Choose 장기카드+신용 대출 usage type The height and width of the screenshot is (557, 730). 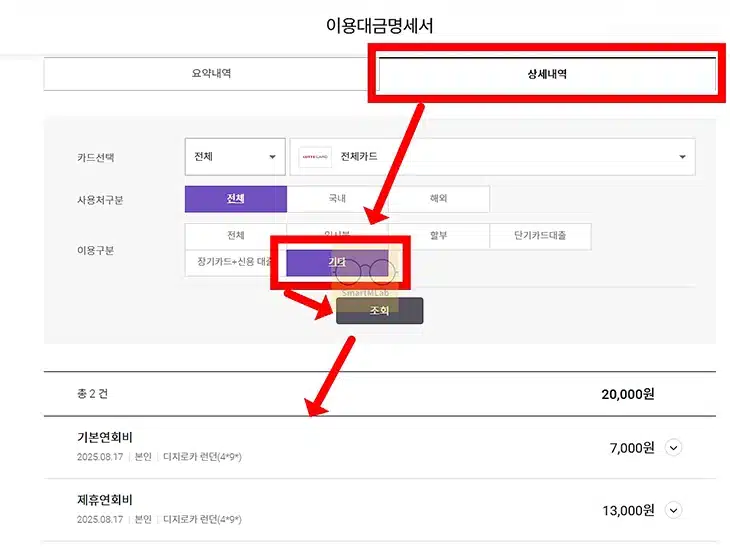pos(235,263)
